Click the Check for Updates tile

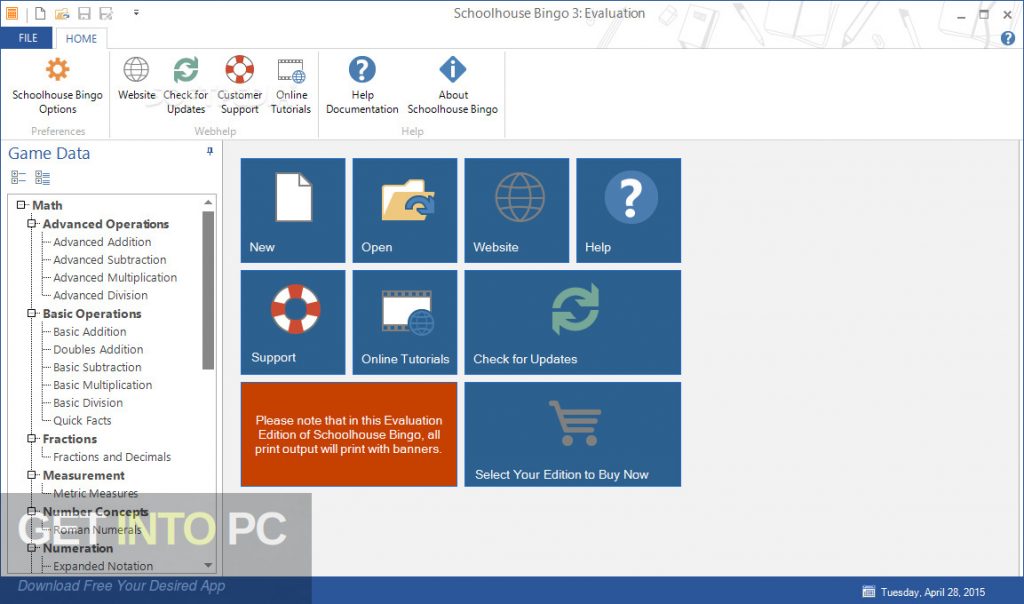click(x=573, y=323)
